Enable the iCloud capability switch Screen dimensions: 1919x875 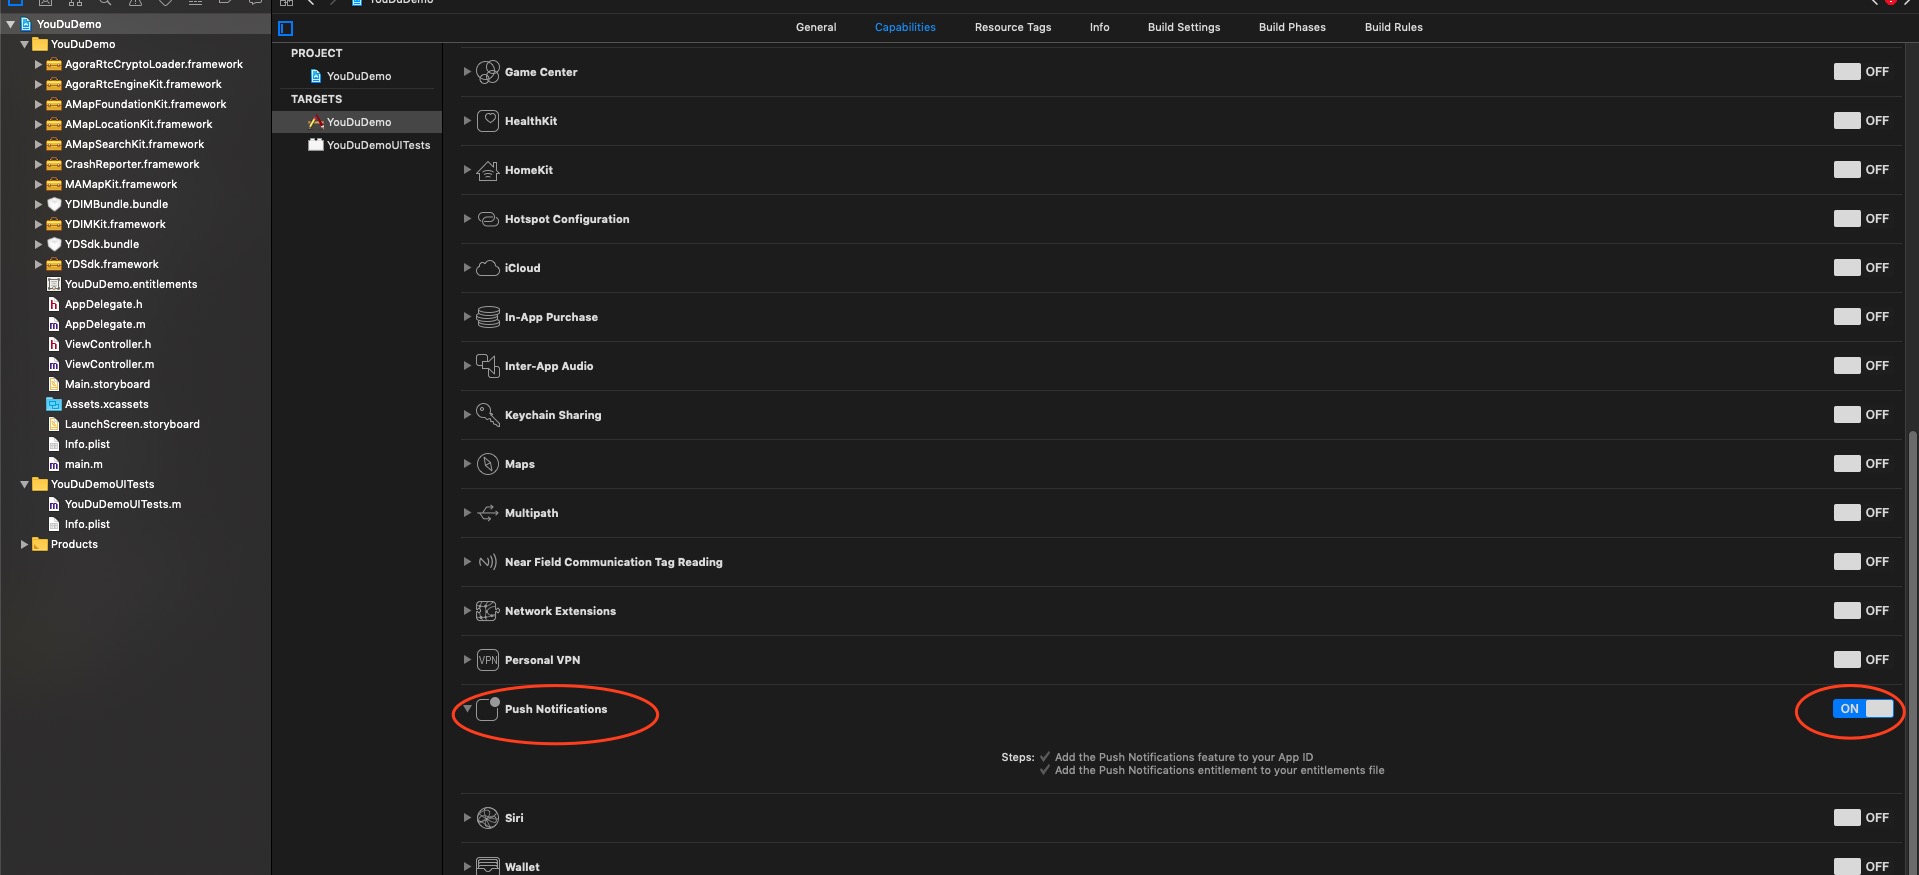tap(1860, 268)
